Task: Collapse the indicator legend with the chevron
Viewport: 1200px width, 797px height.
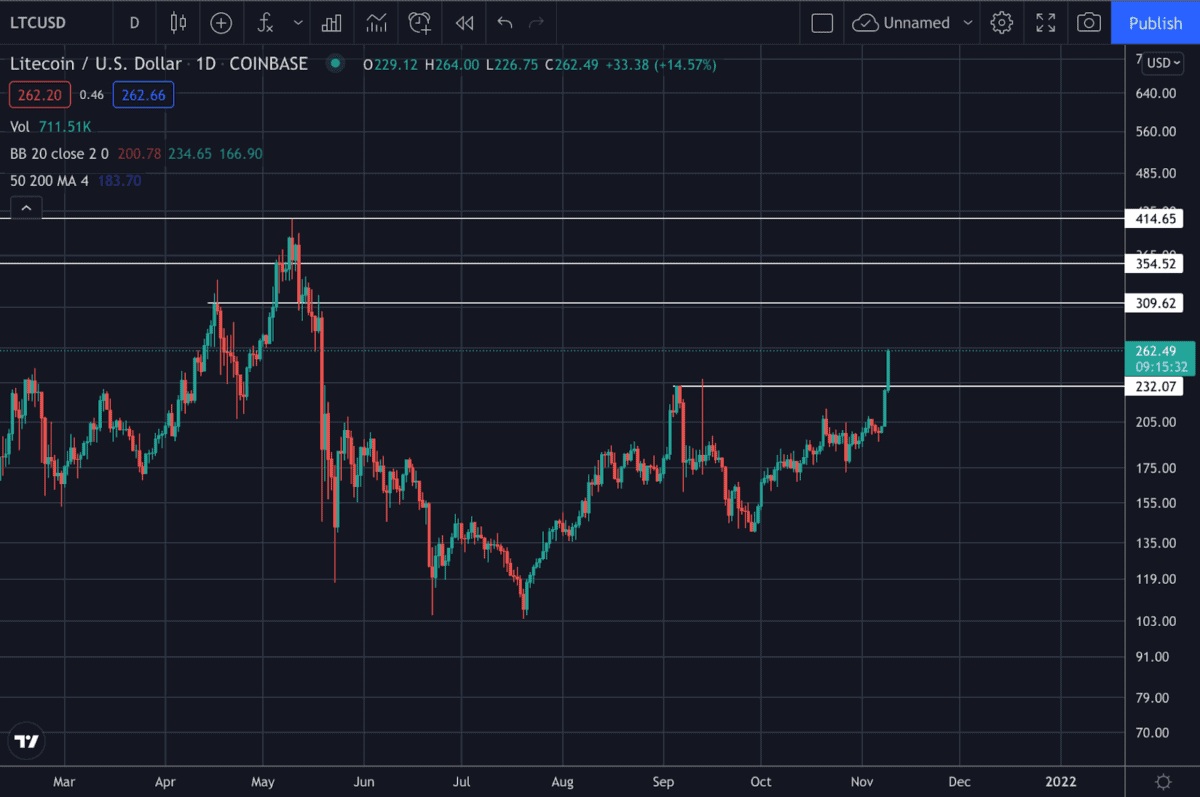Action: click(26, 208)
